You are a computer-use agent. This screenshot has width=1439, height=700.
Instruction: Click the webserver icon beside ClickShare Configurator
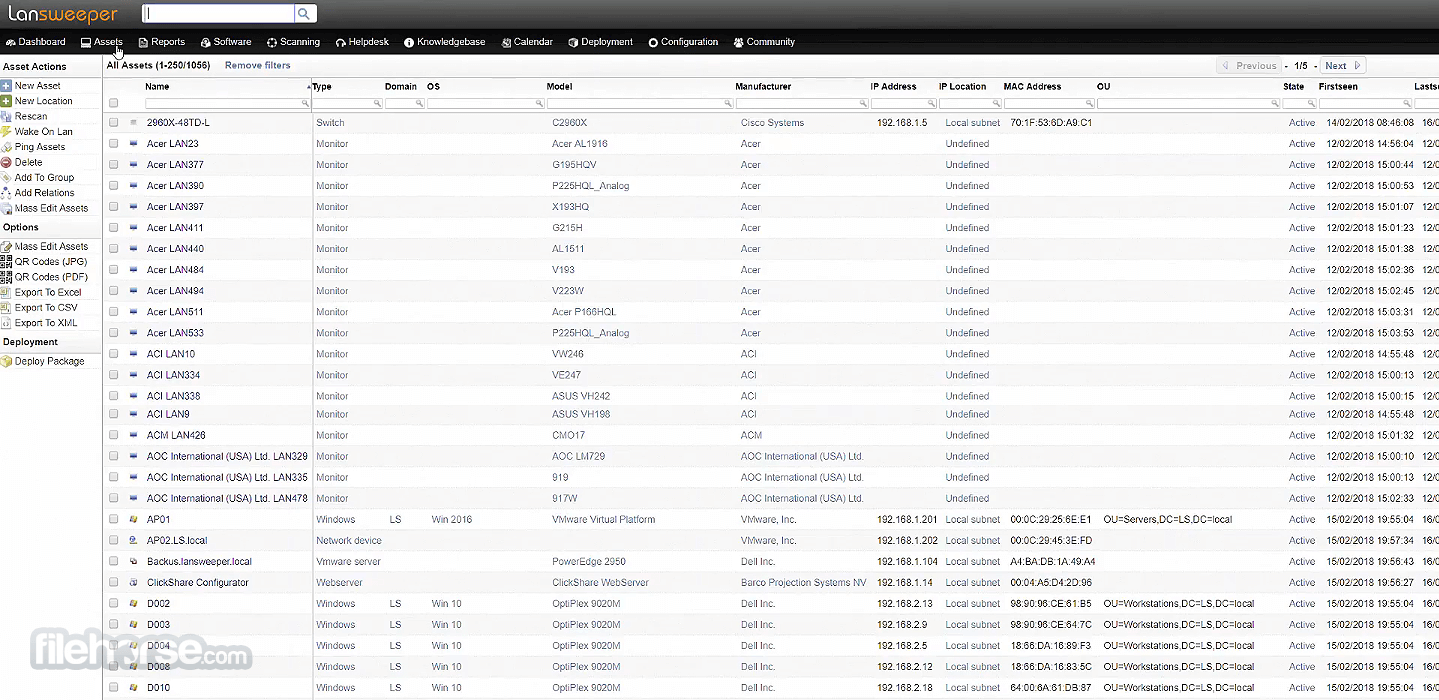click(133, 583)
